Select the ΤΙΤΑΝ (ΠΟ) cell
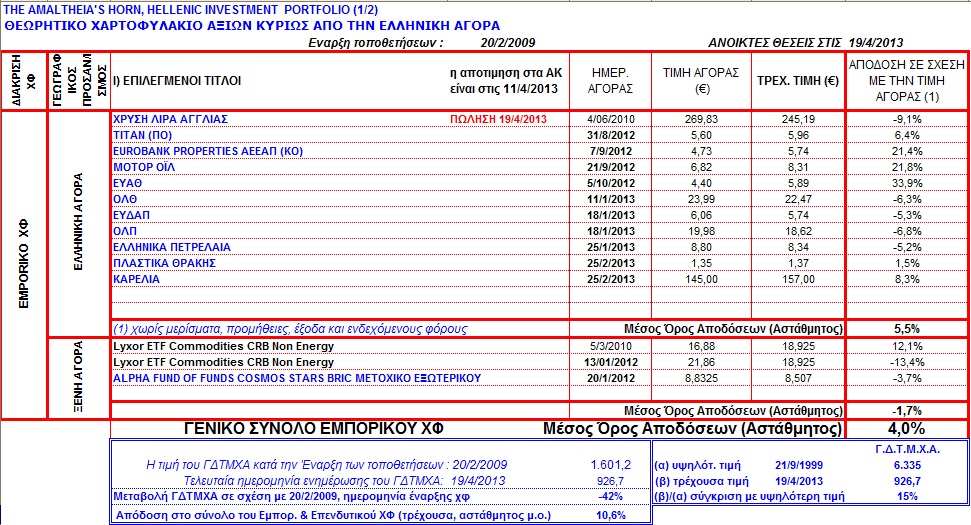The height and width of the screenshot is (525, 971). tap(142, 135)
